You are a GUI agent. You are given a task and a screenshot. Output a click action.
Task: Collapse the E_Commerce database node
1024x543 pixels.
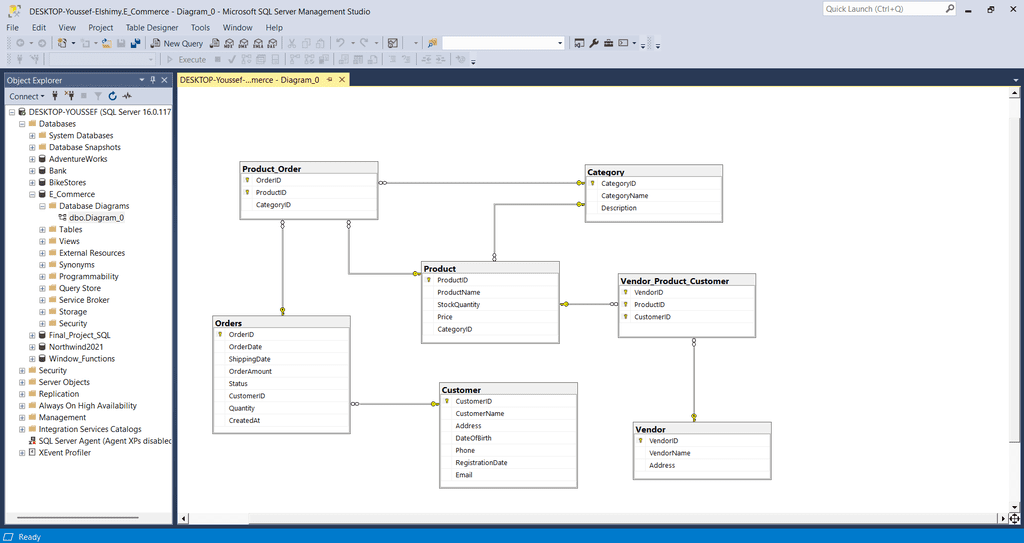pos(32,194)
